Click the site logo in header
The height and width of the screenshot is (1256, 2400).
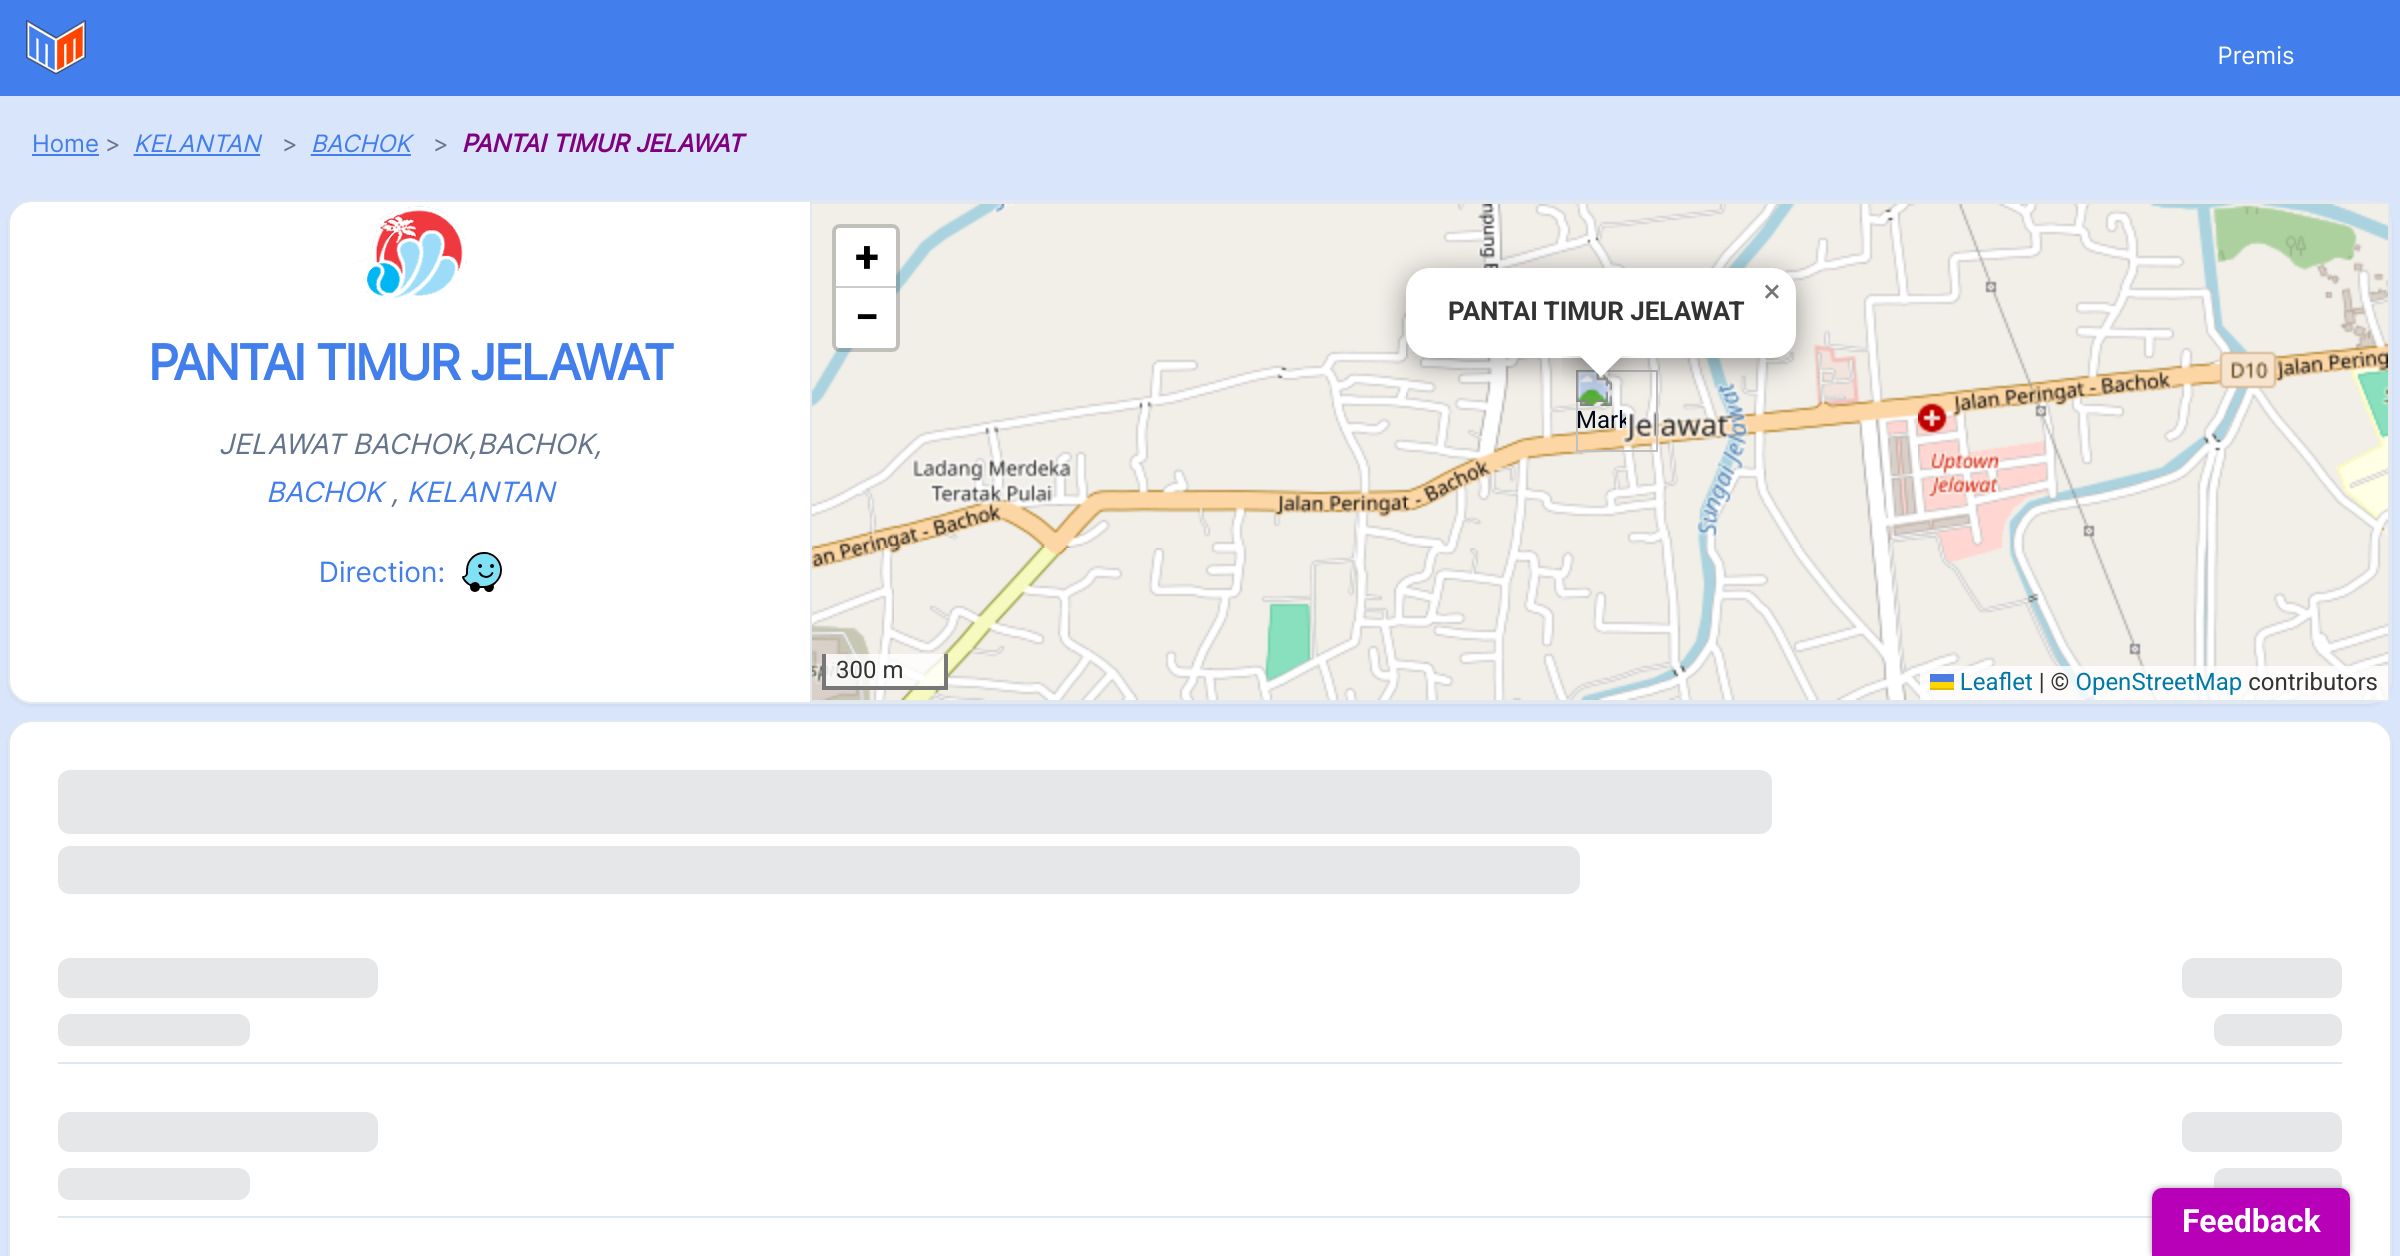56,47
